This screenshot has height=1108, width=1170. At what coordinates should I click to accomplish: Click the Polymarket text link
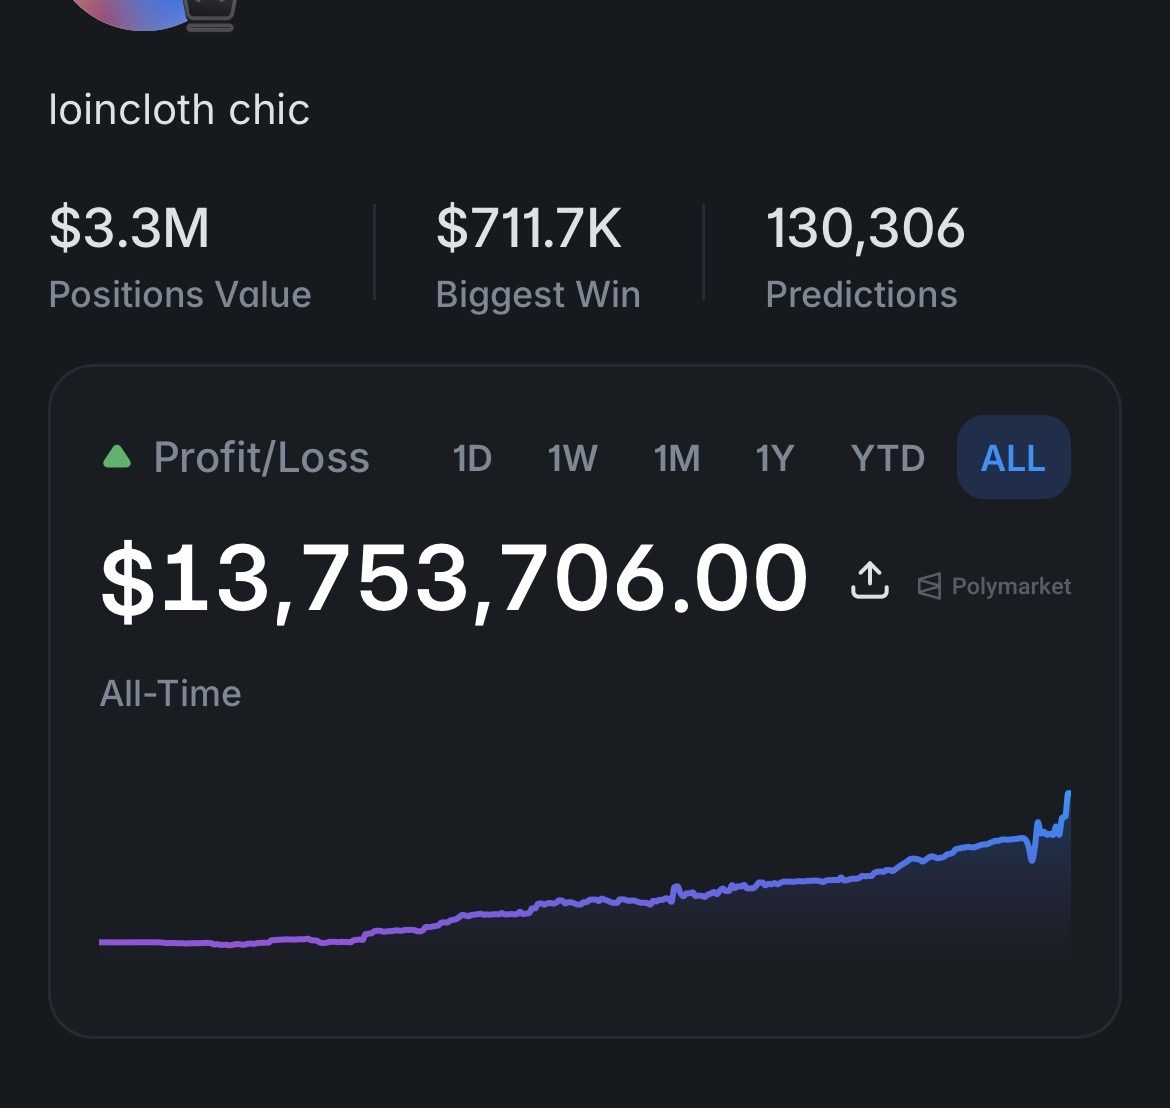coord(1011,586)
